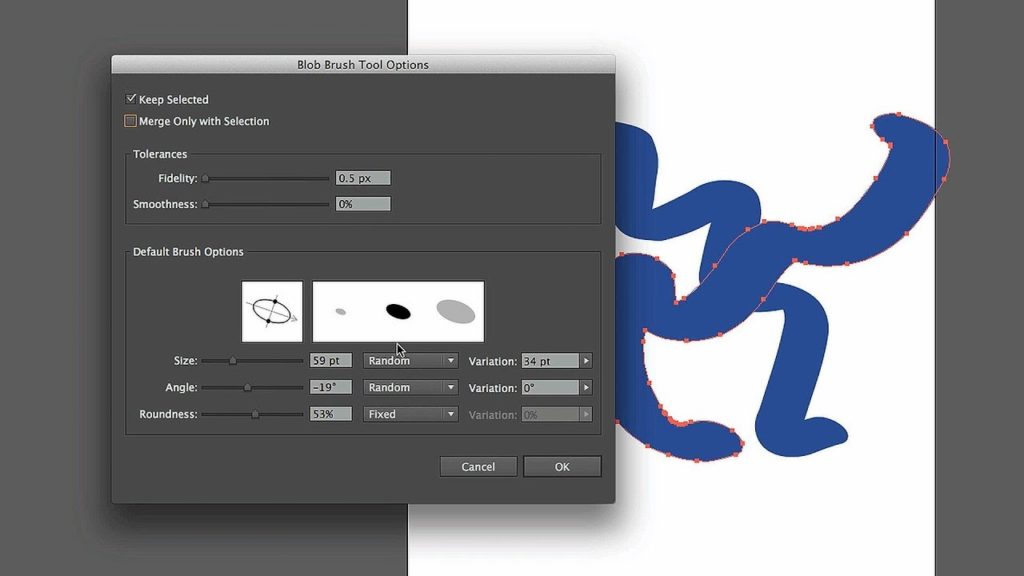The image size is (1024, 576).
Task: Click the brush angle preview ellipse
Action: tap(272, 312)
